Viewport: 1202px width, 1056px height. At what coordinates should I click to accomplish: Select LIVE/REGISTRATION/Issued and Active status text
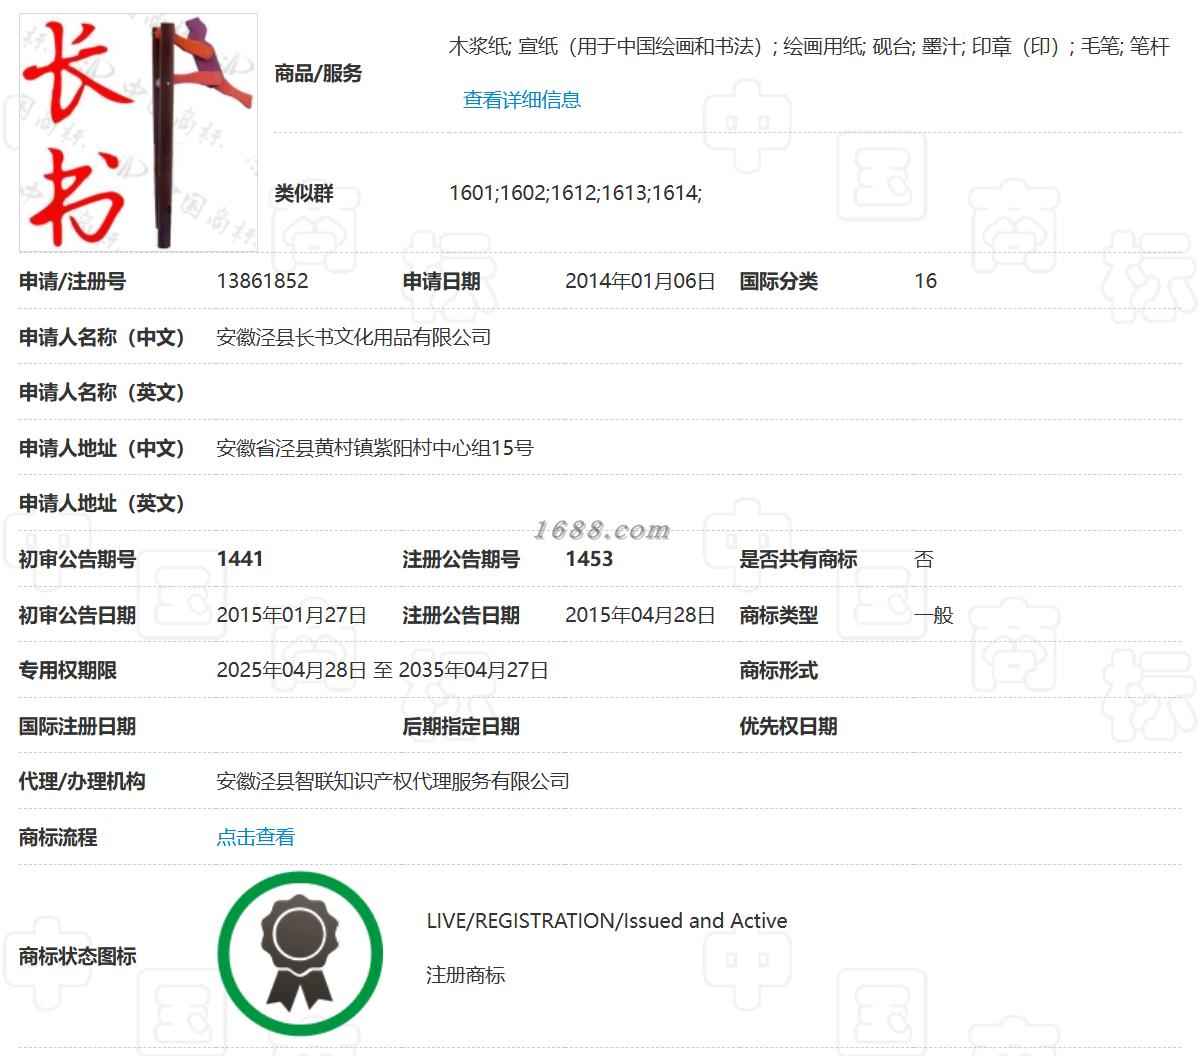coord(607,921)
